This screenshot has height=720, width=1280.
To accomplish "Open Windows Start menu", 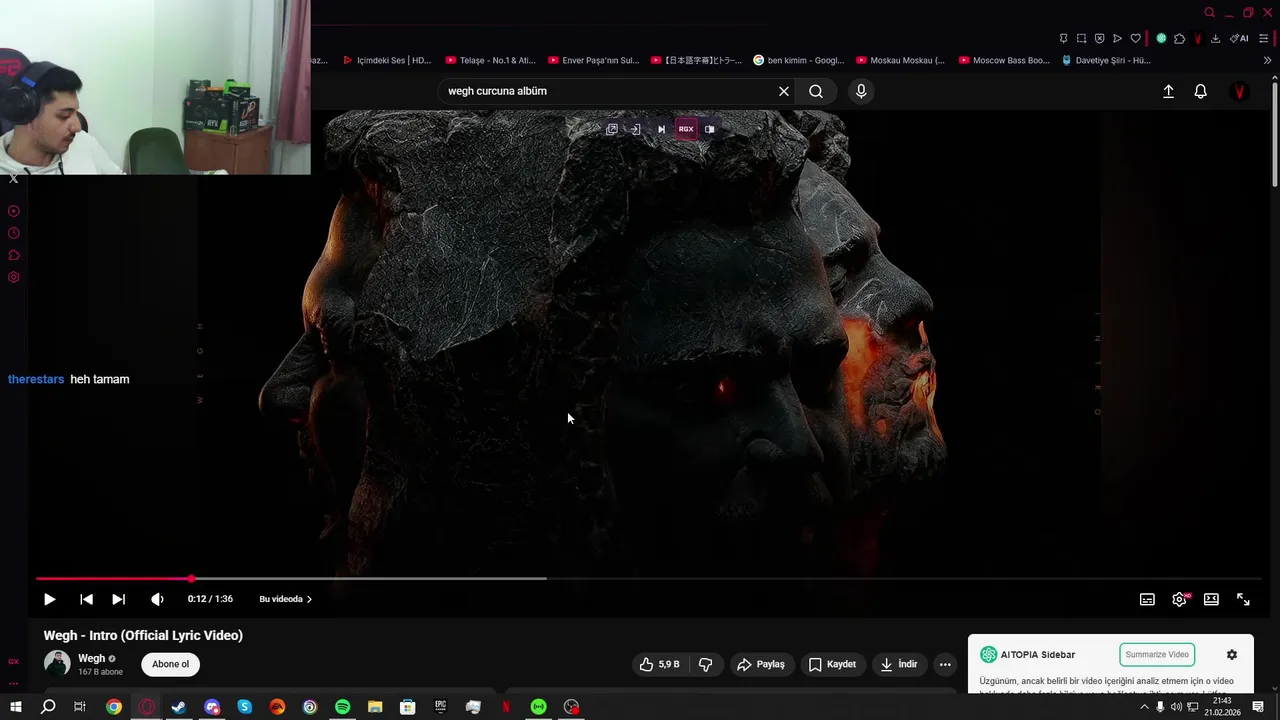I will 15,707.
